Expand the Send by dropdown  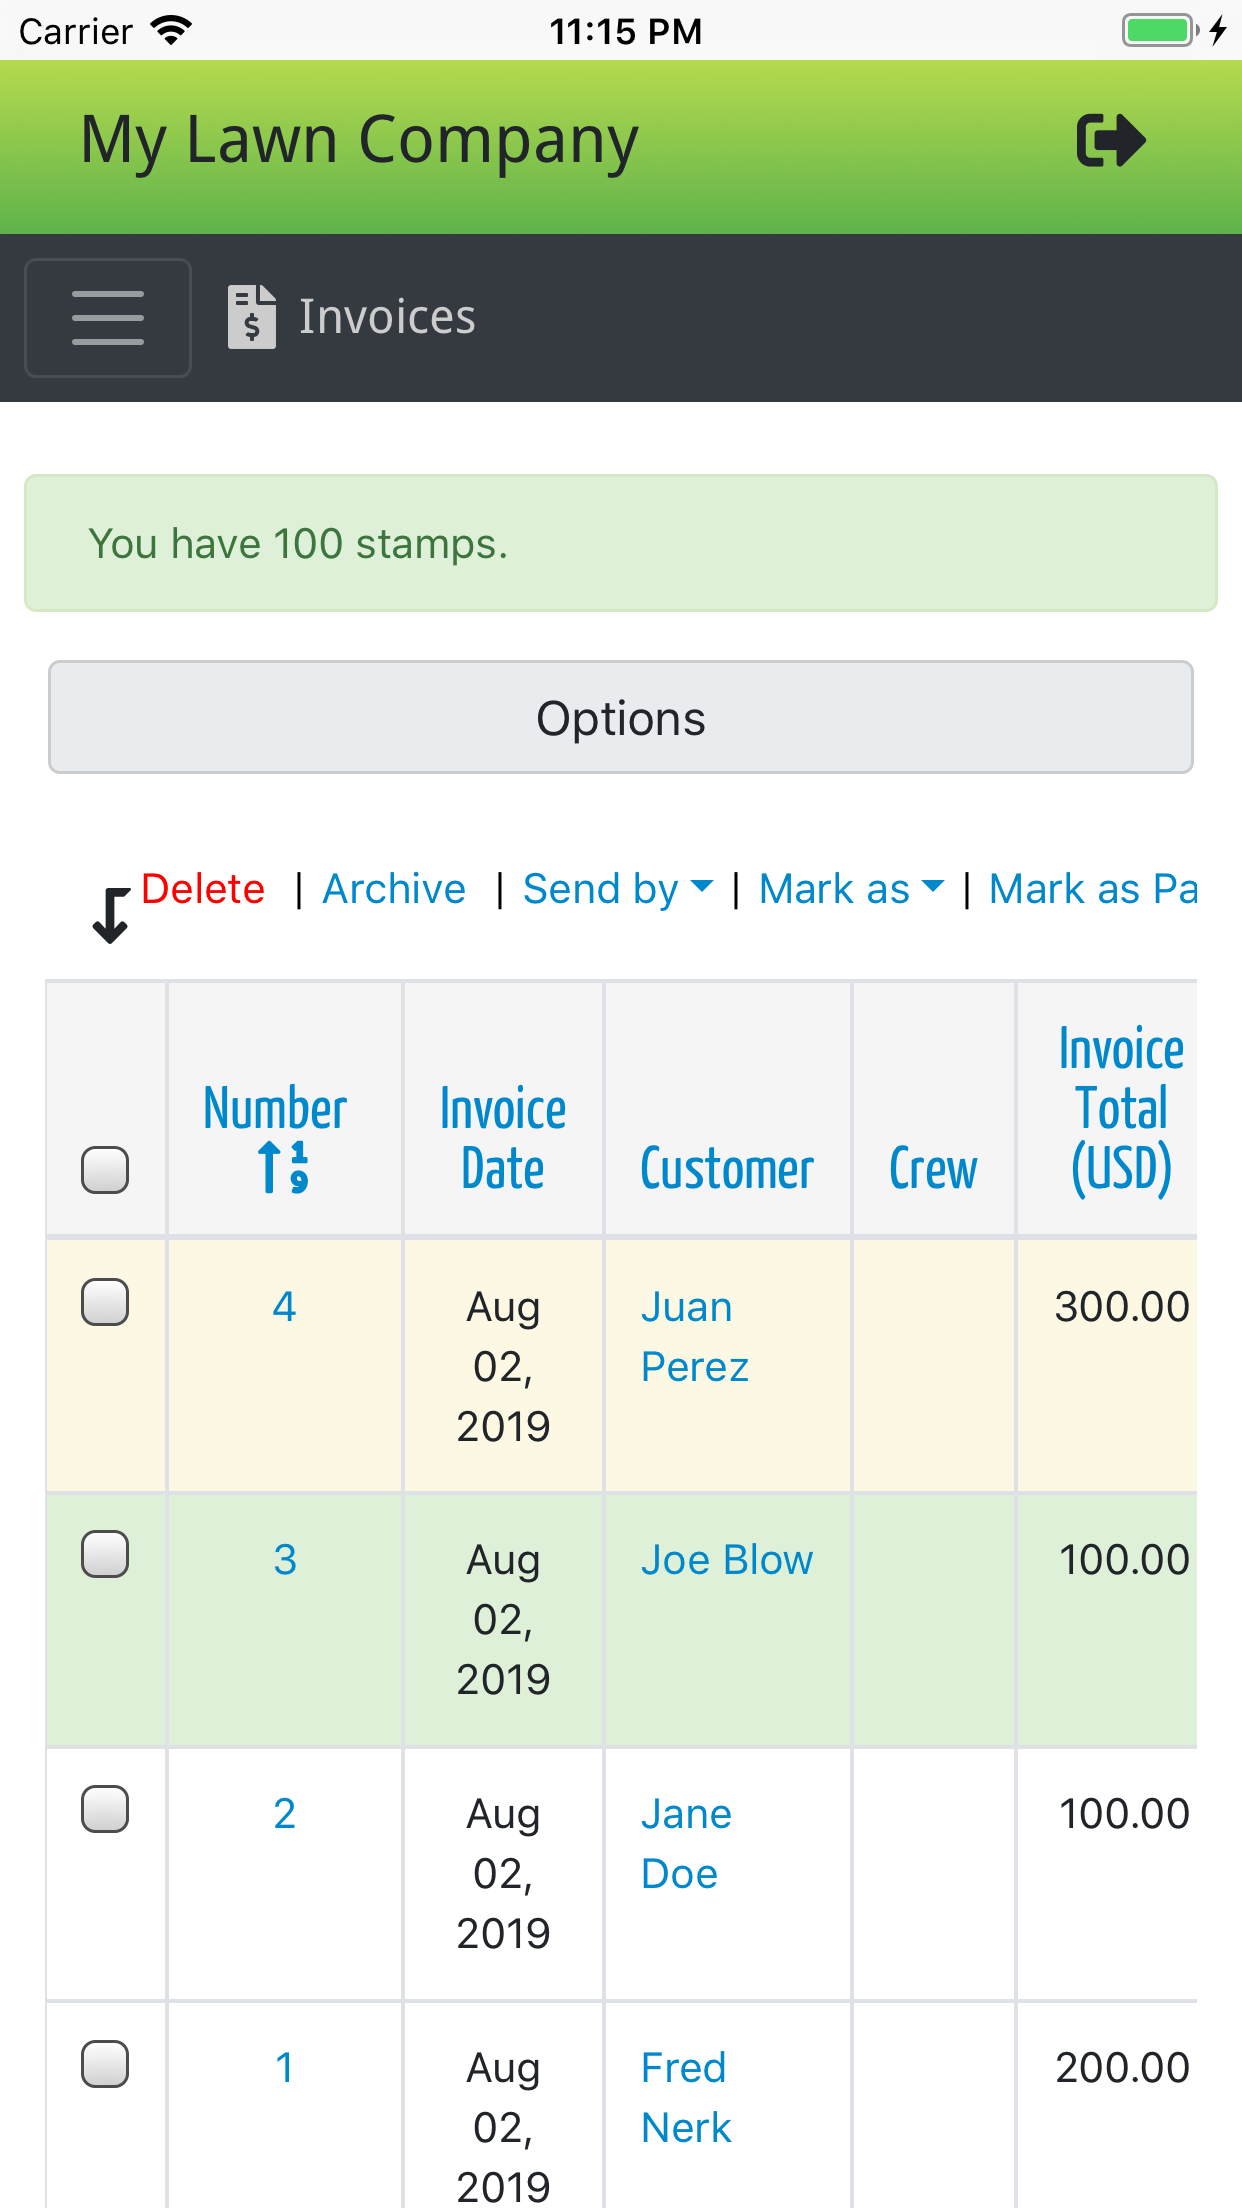coord(618,889)
